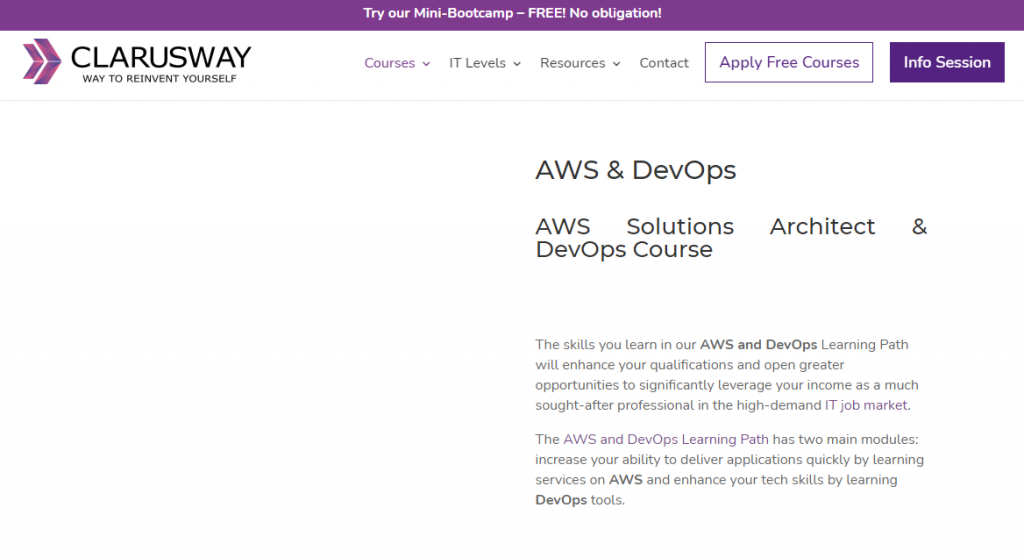Click the Mini-Bootcamp free offer banner
The image size is (1024, 558).
(512, 13)
